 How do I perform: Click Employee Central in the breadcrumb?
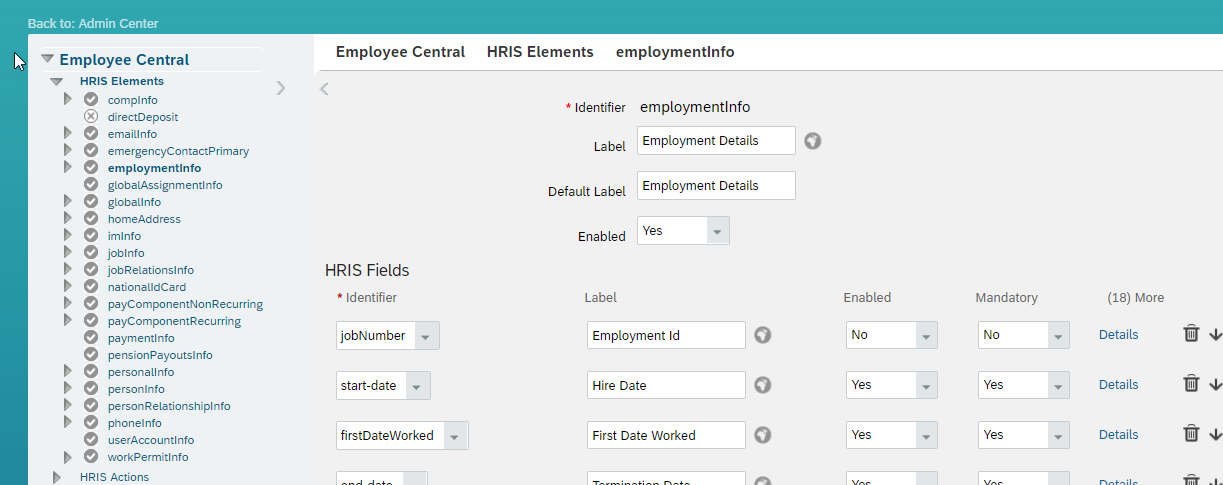400,52
